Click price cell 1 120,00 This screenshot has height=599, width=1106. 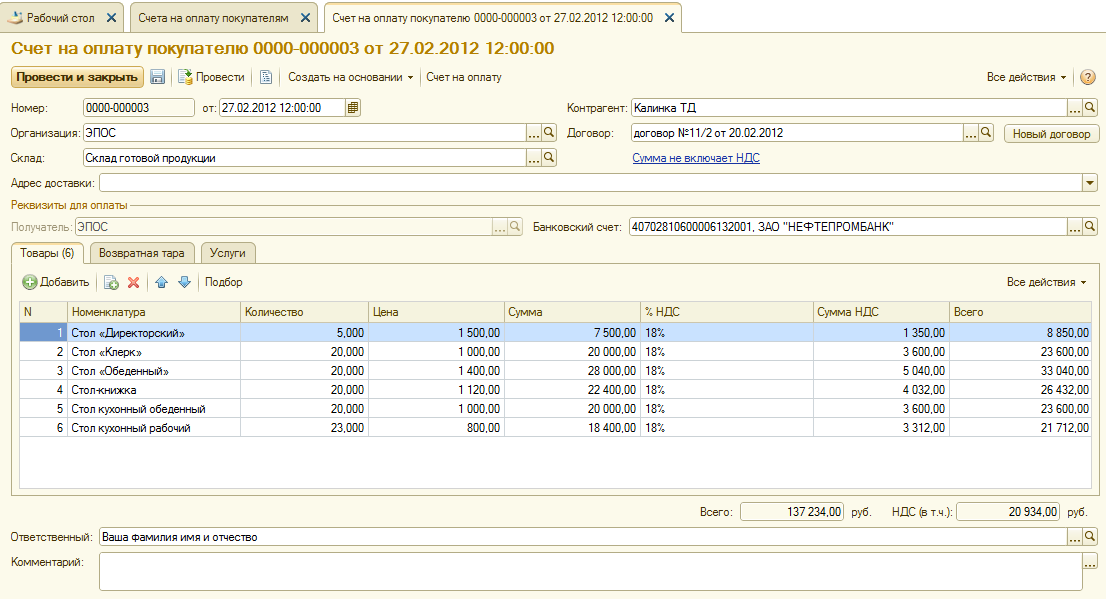(436, 390)
